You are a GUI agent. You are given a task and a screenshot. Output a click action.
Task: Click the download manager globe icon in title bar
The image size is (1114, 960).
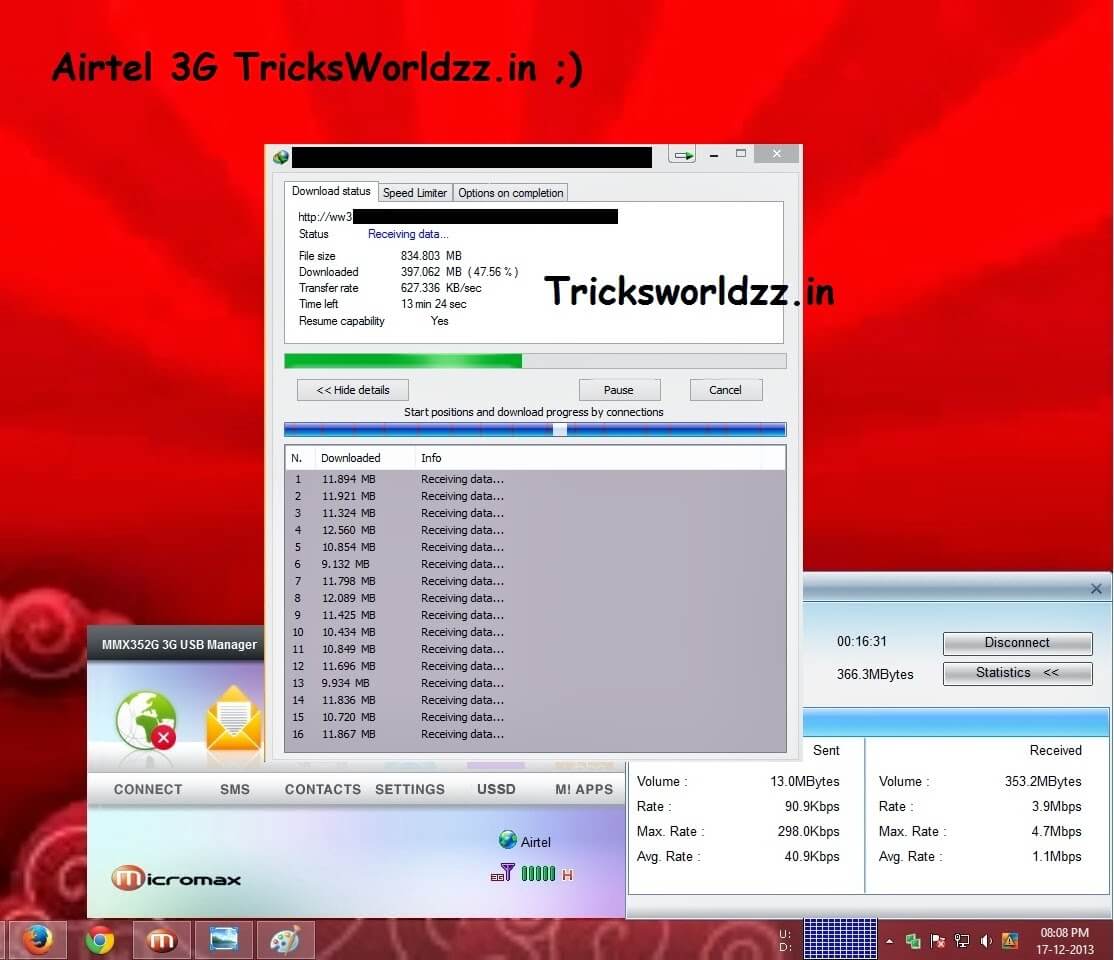tap(281, 157)
